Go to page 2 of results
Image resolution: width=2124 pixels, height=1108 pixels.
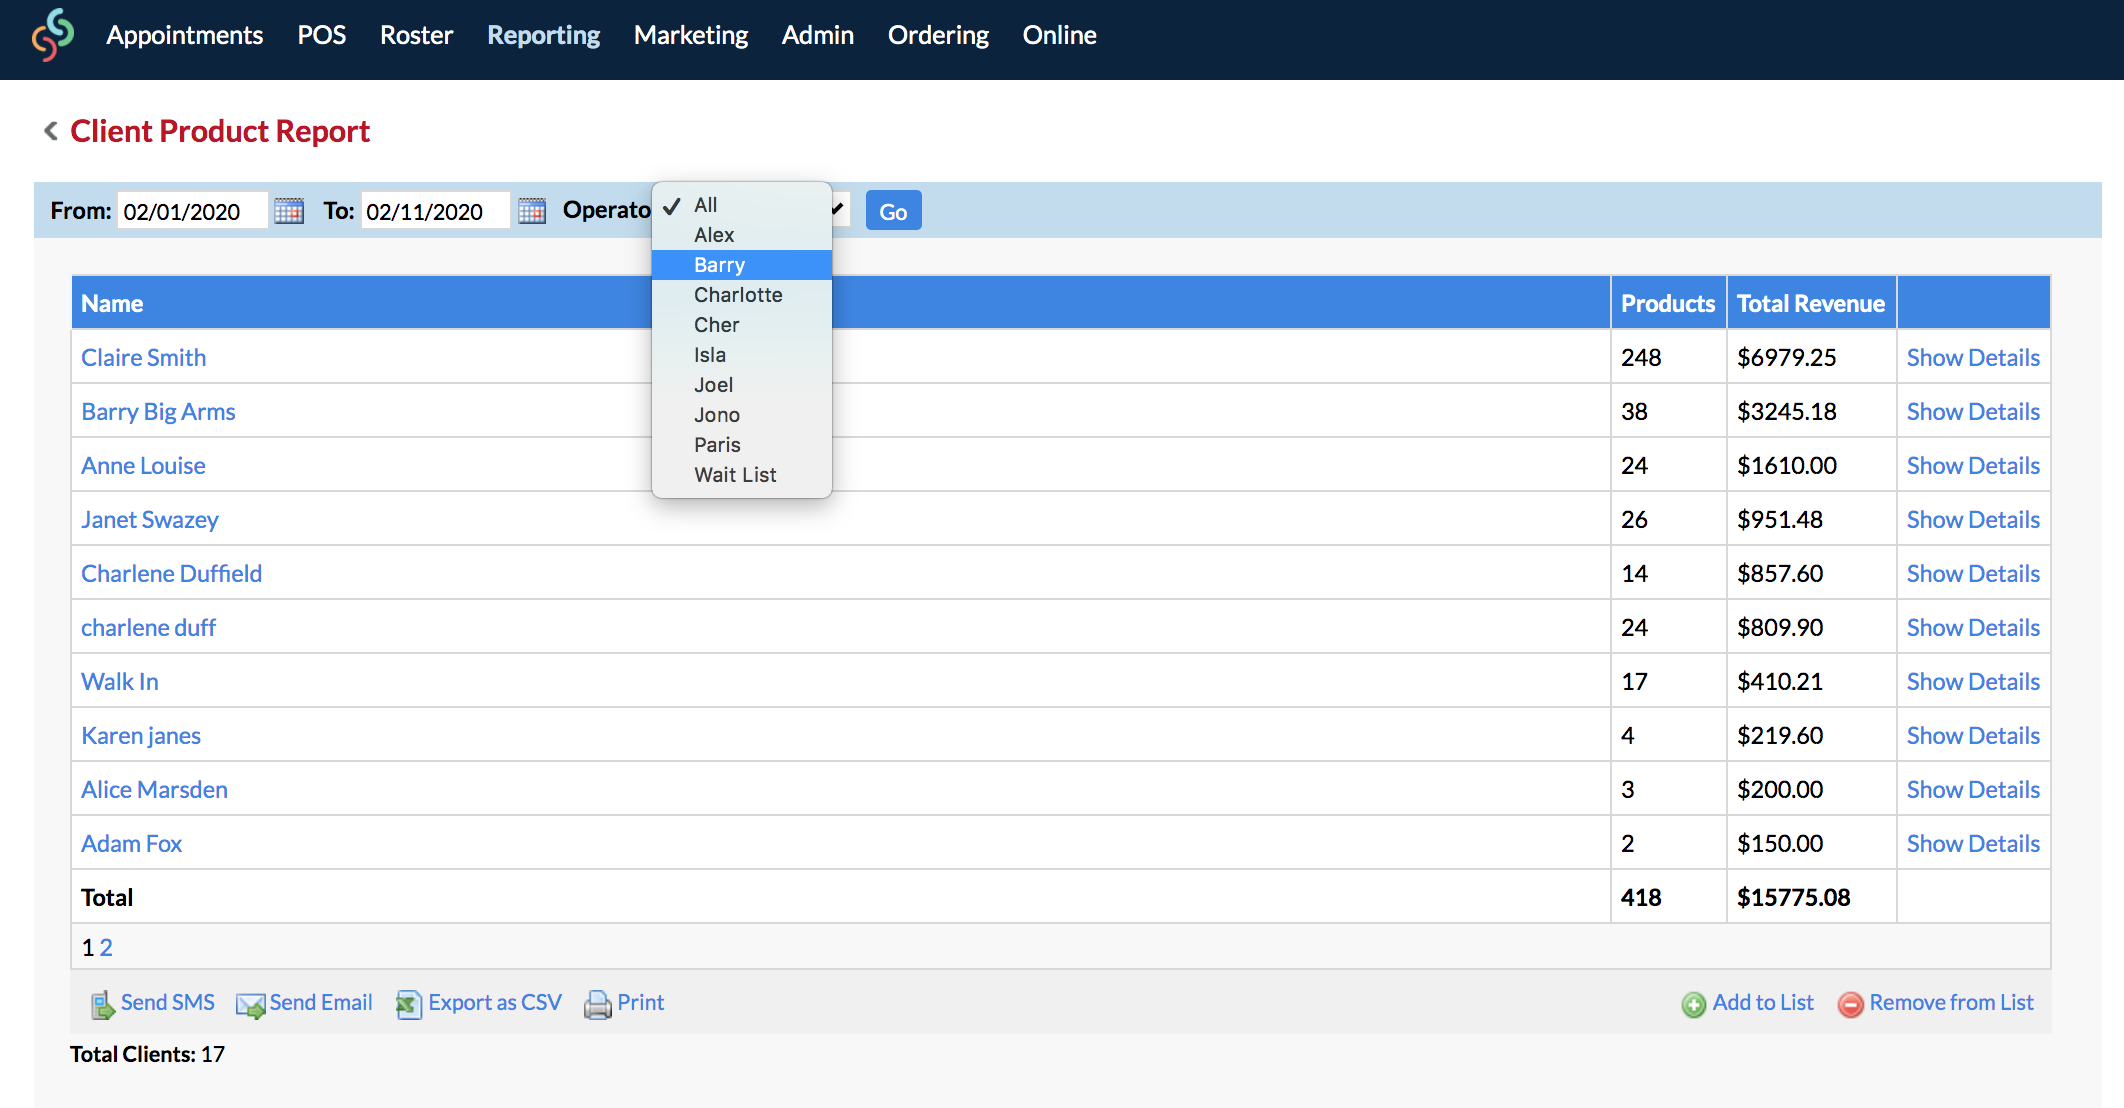[x=106, y=948]
